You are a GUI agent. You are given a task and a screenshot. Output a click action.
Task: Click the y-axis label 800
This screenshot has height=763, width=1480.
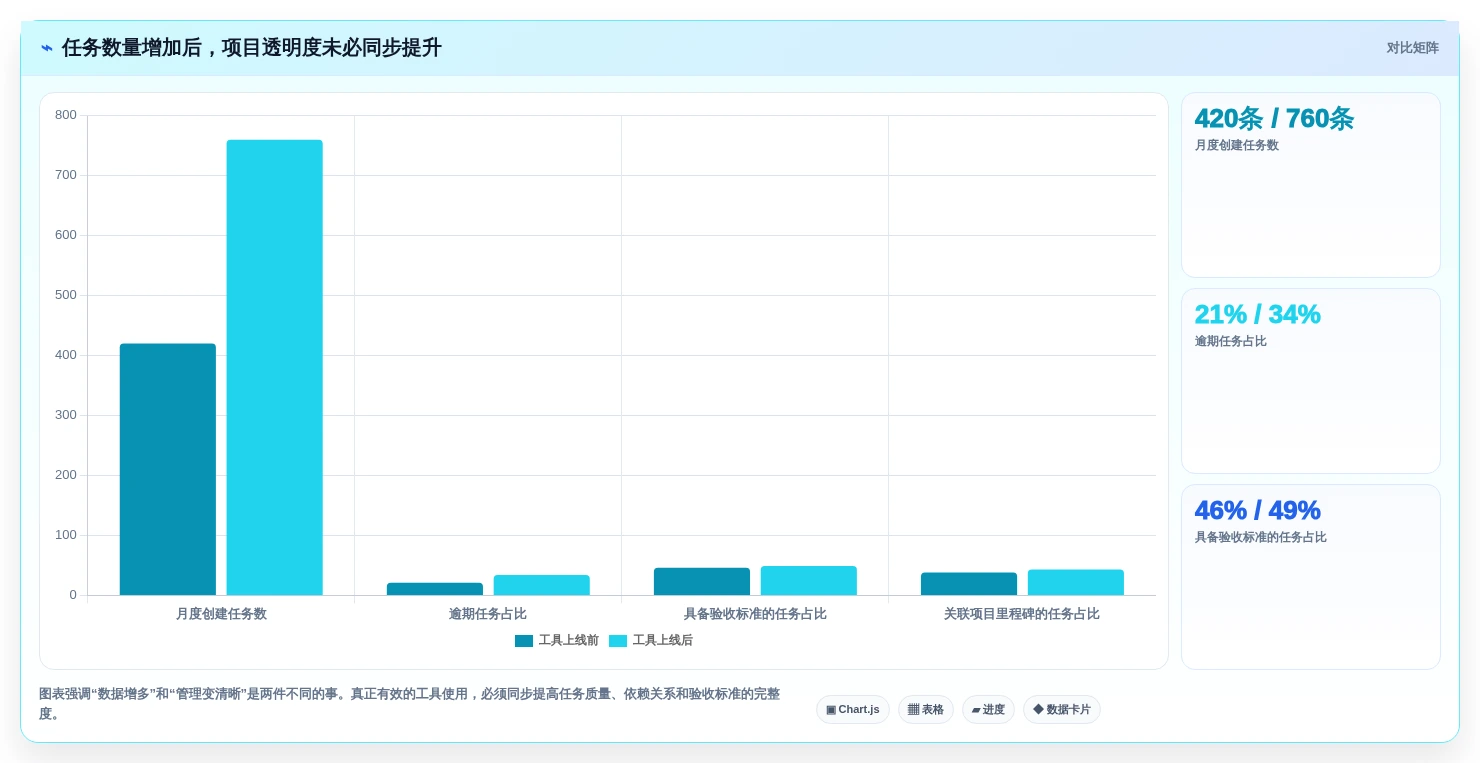click(x=66, y=115)
